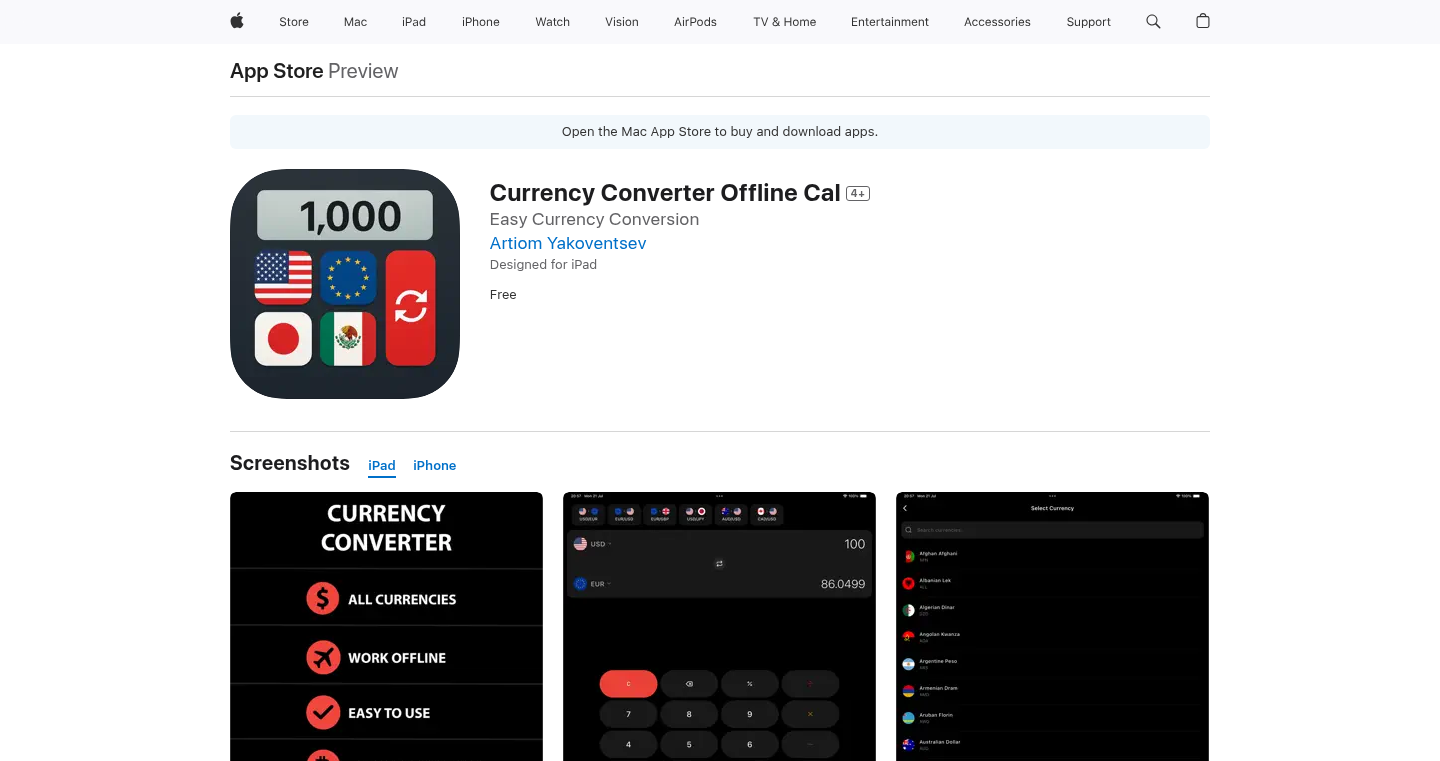1440x761 pixels.
Task: Open the Support menu
Action: pyautogui.click(x=1088, y=22)
